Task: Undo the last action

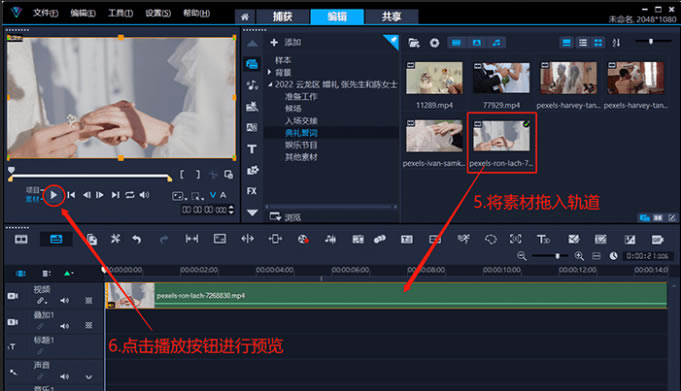Action: (136, 239)
